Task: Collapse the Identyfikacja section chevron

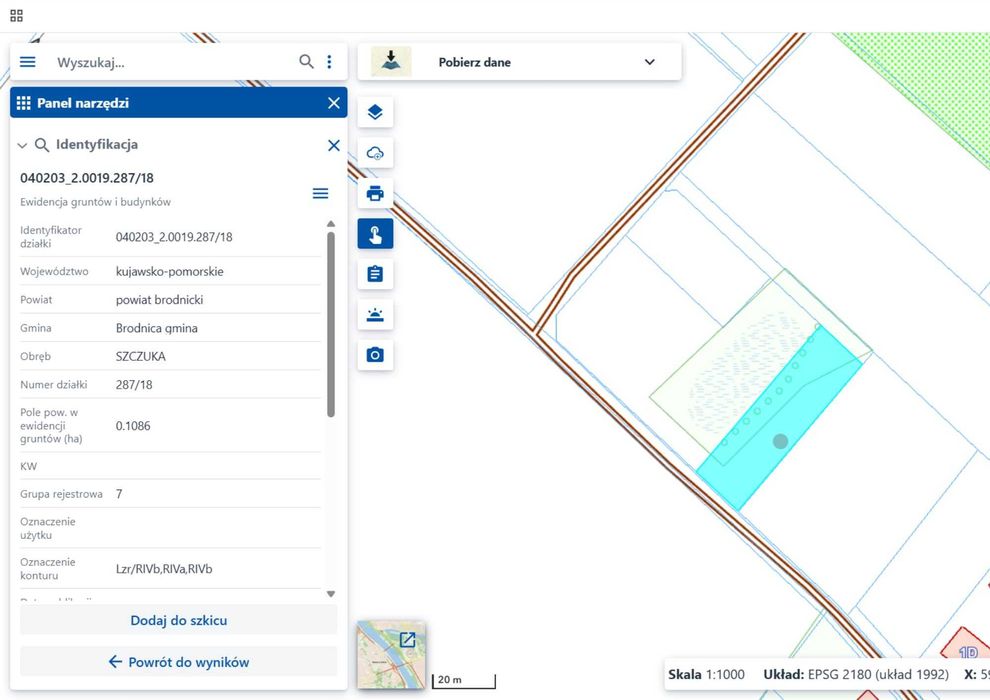Action: pos(22,145)
